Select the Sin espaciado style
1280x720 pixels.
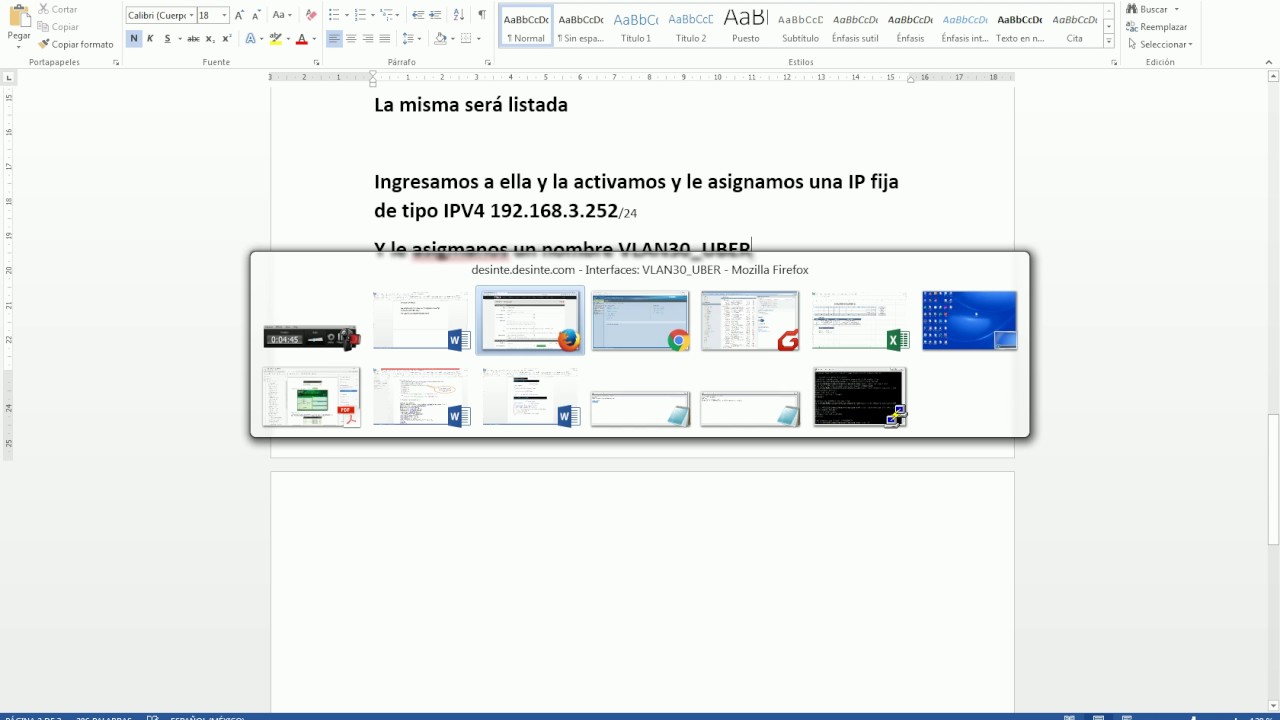580,27
